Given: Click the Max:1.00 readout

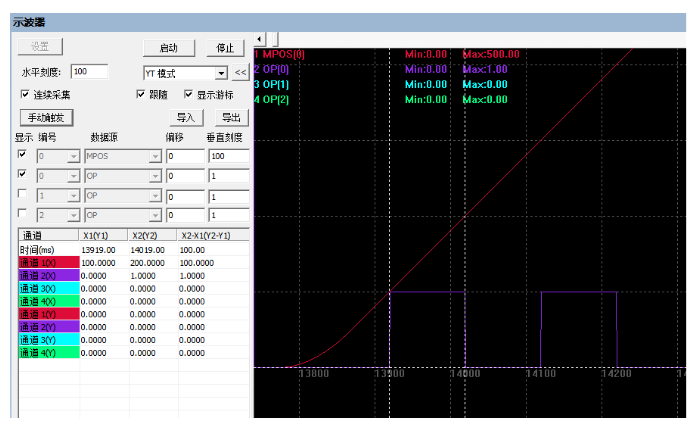Looking at the screenshot, I should point(485,69).
